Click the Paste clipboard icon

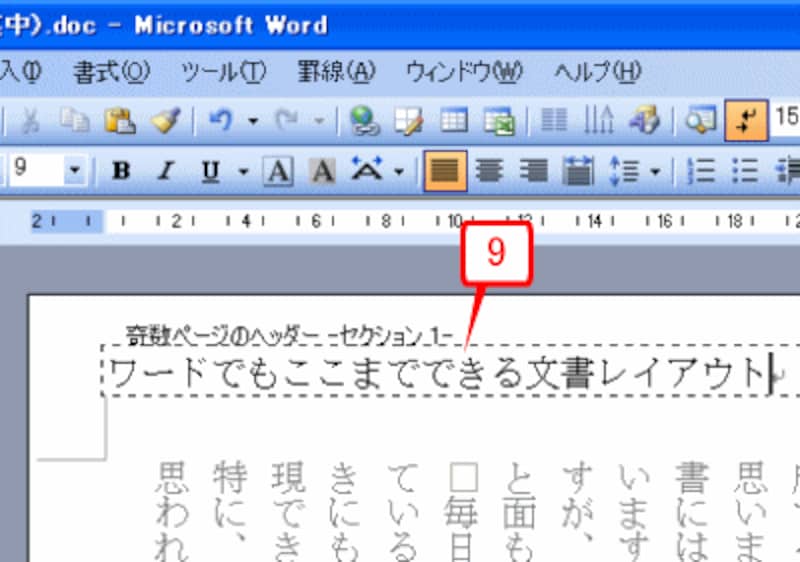point(119,121)
